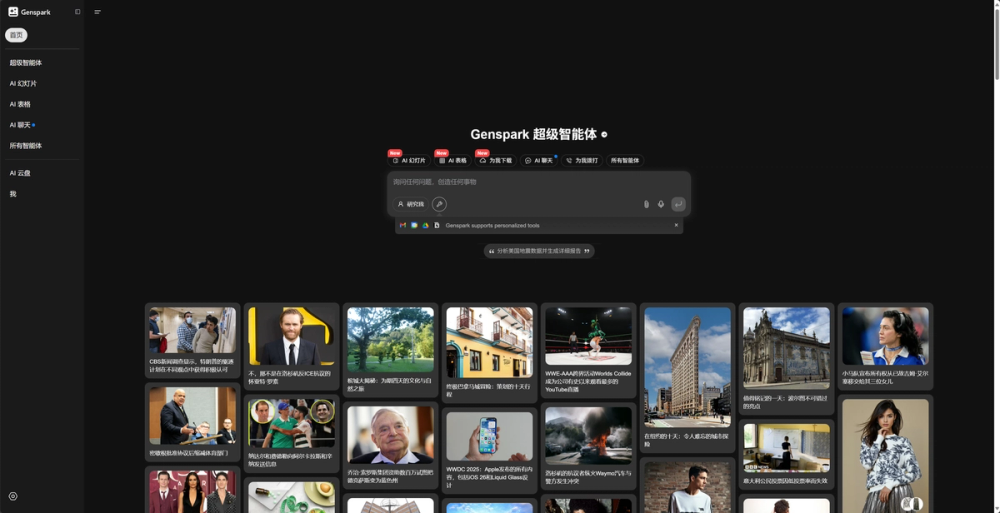Open the WWE-AAA Worlds Collide article card
The height and width of the screenshot is (513, 1000).
[589, 350]
